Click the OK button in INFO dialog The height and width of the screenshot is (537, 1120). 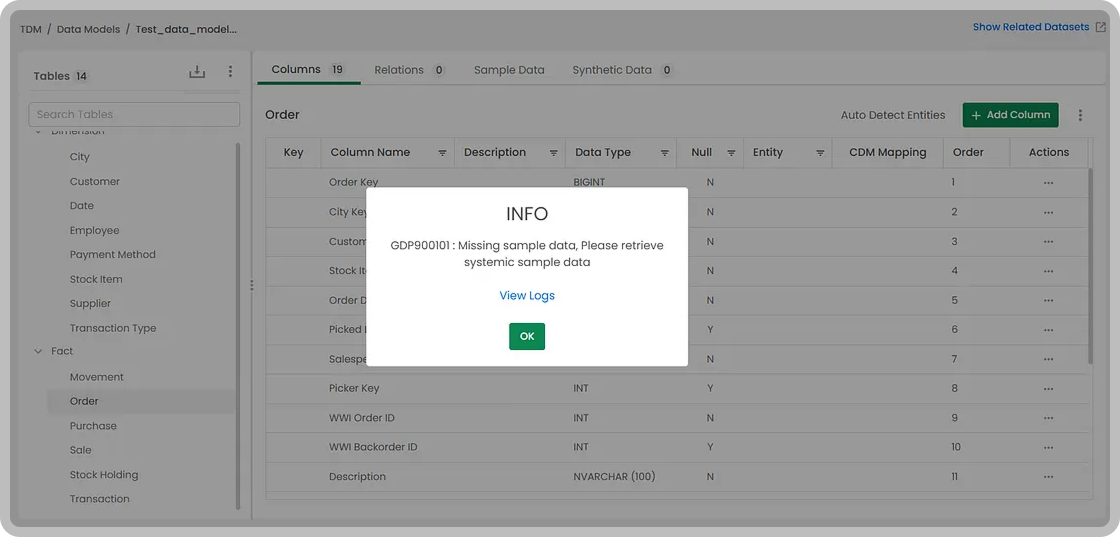click(x=526, y=336)
